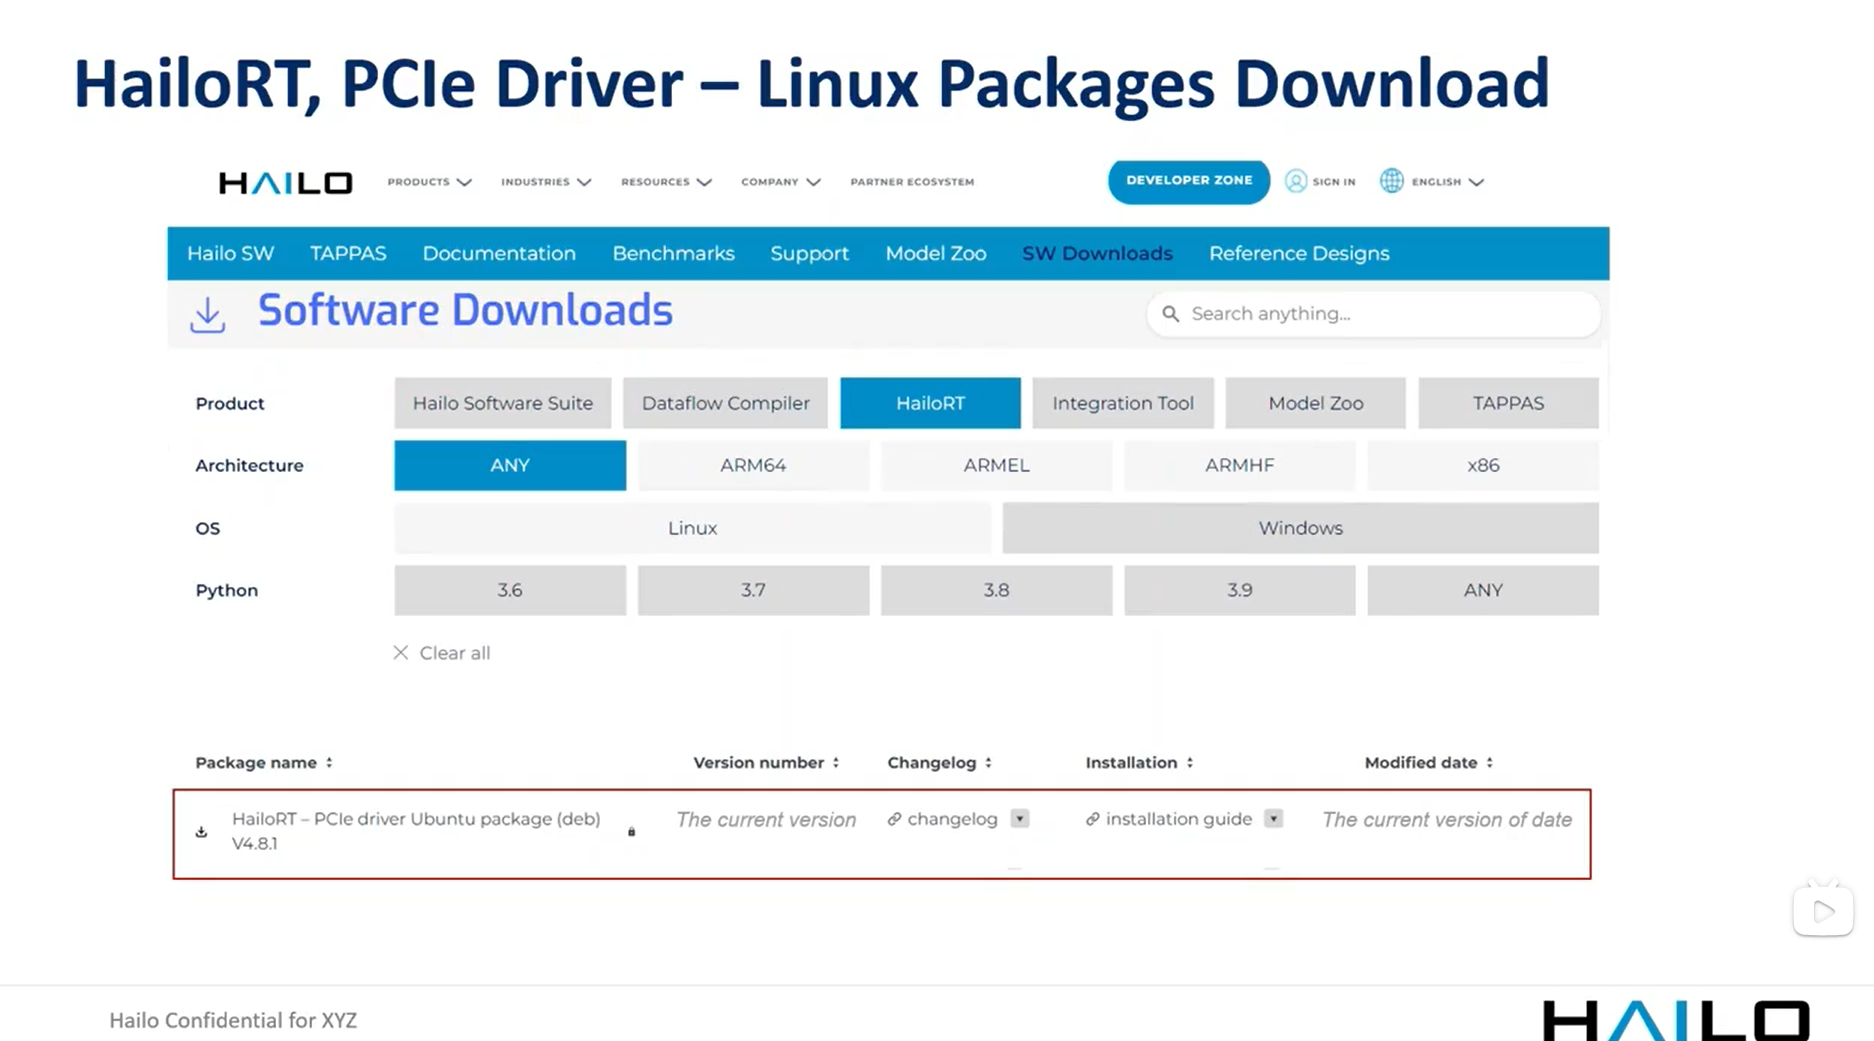
Task: Click the globe language icon
Action: [1391, 181]
